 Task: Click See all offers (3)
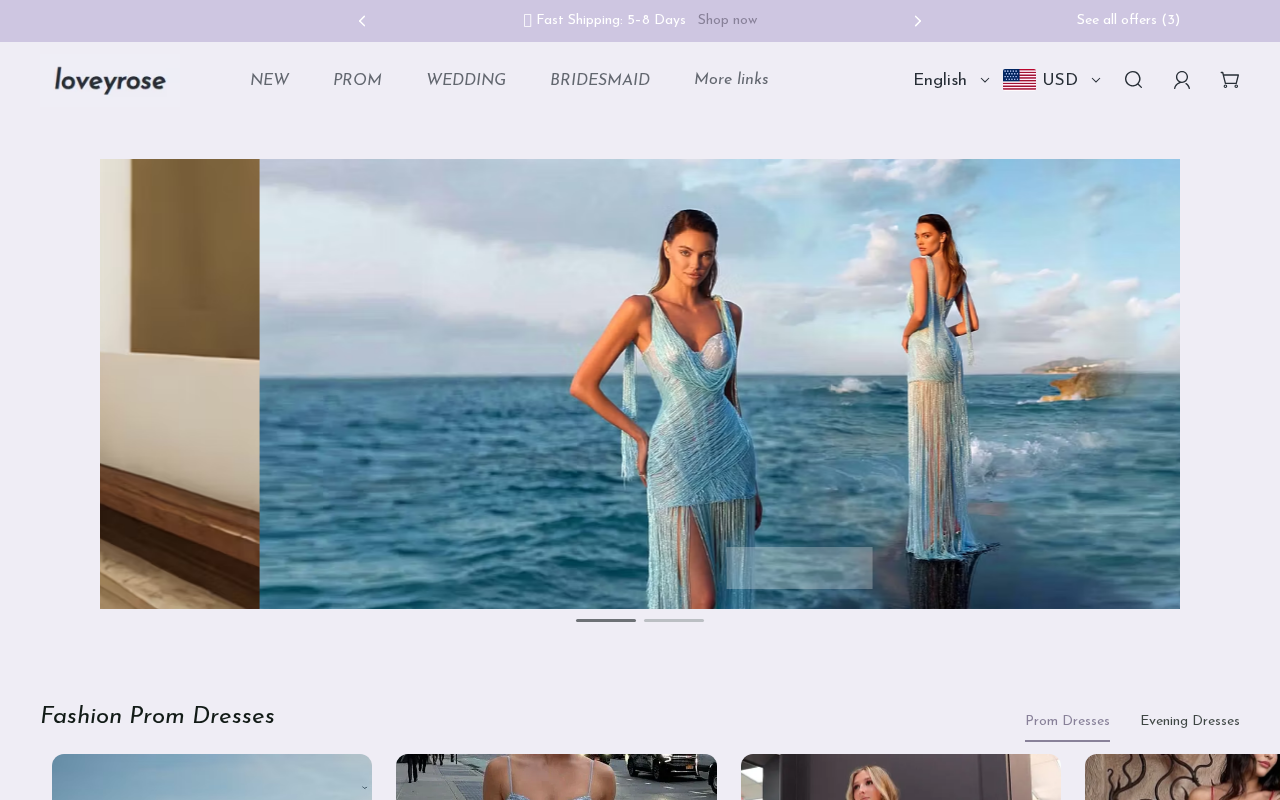1128,21
